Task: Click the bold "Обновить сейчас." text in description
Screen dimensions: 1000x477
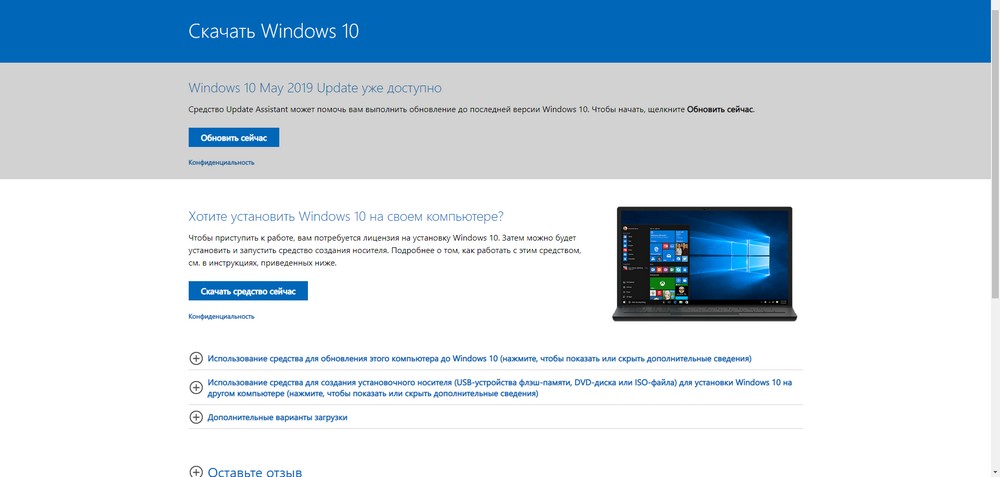Action: [x=720, y=110]
